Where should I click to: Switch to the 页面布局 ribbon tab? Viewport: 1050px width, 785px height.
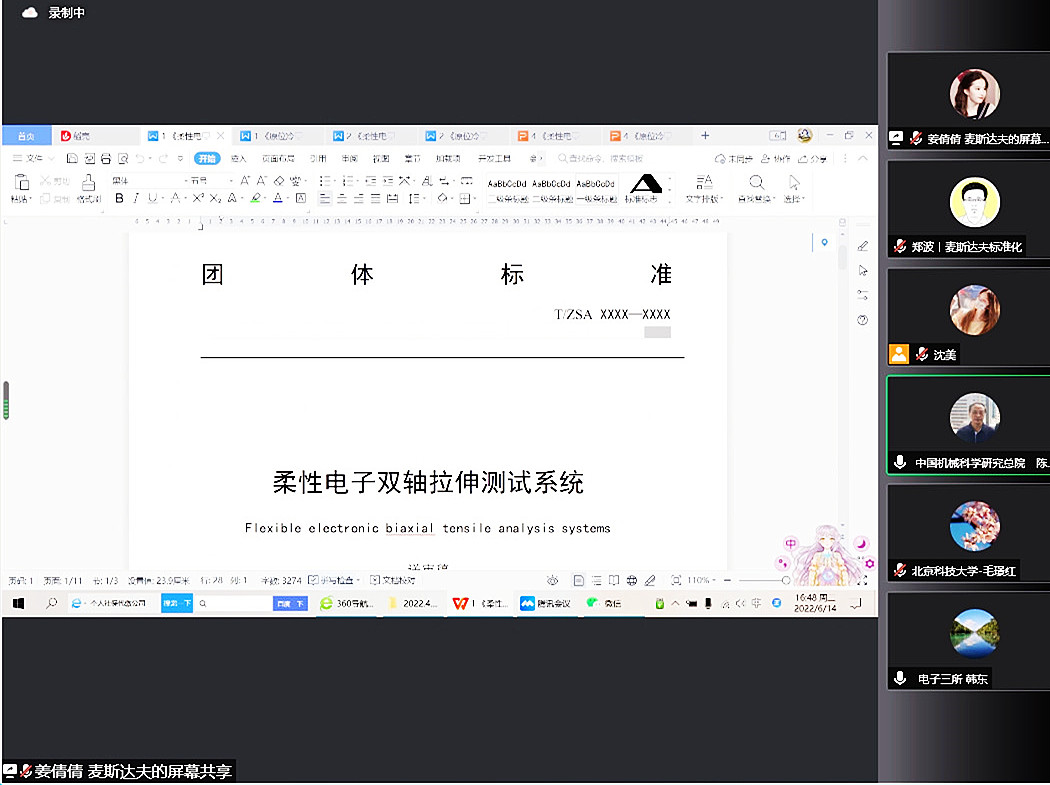[277, 159]
